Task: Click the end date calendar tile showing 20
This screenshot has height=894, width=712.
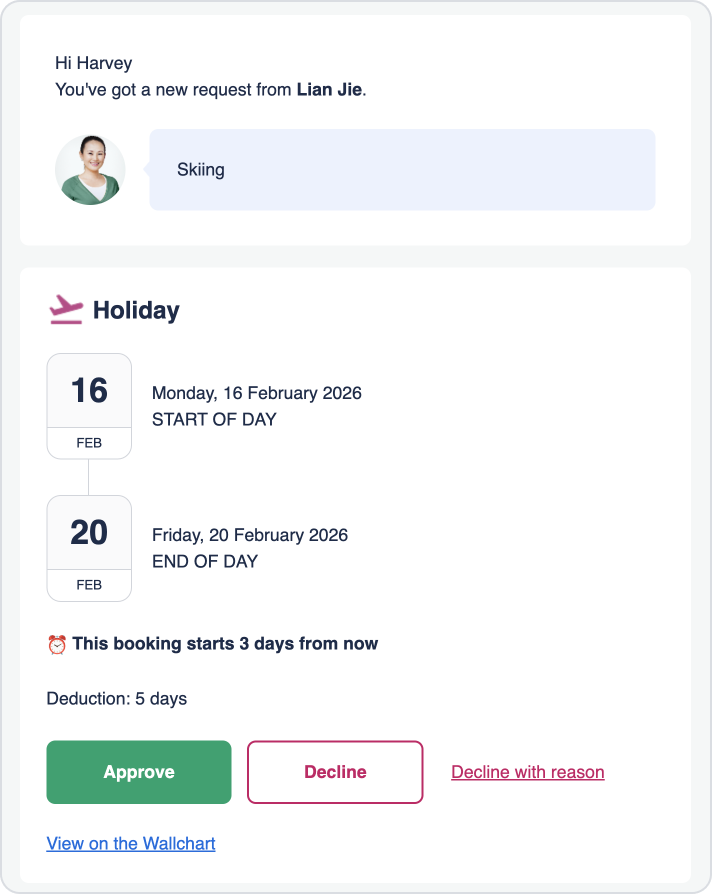Action: [89, 533]
